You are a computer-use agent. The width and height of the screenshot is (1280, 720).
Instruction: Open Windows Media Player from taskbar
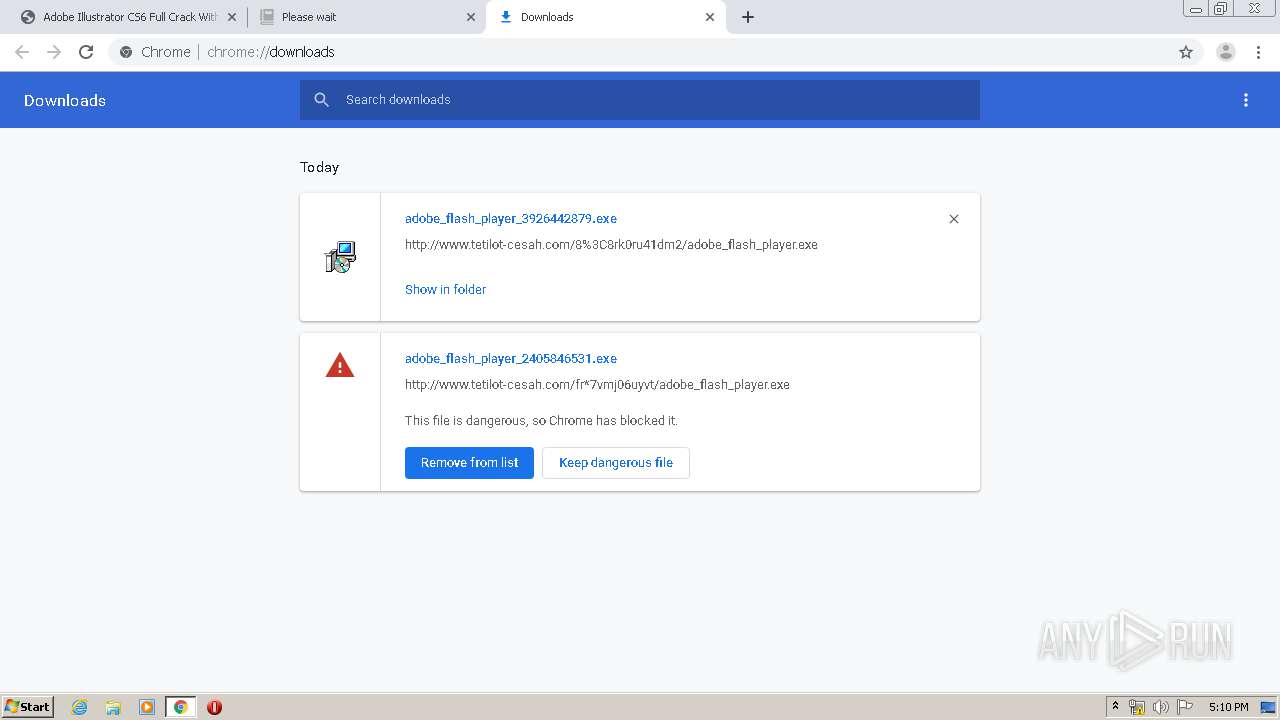(147, 707)
